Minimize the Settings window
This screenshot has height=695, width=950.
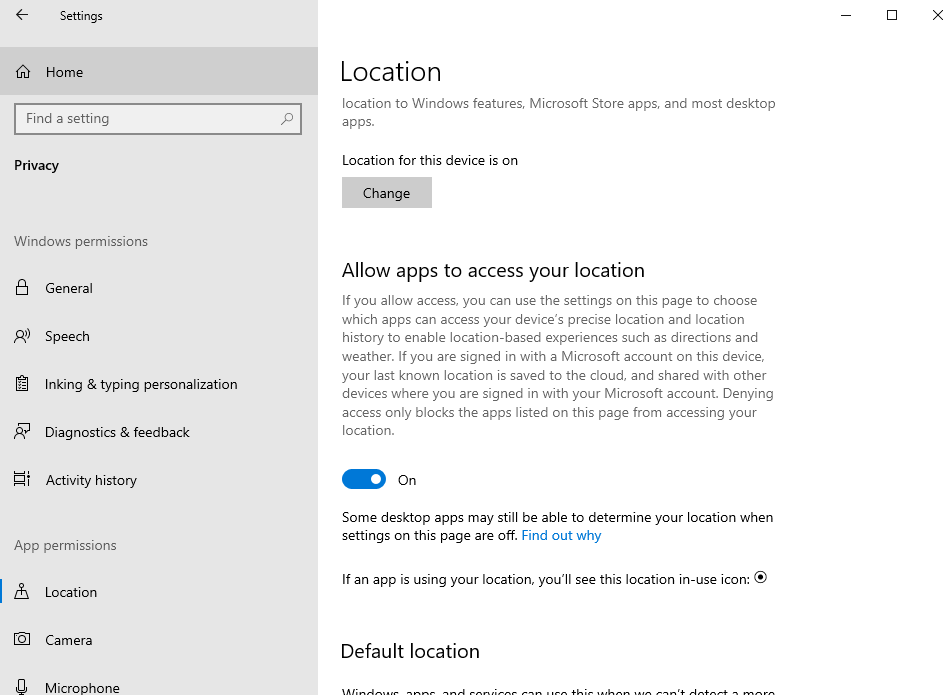pos(846,15)
